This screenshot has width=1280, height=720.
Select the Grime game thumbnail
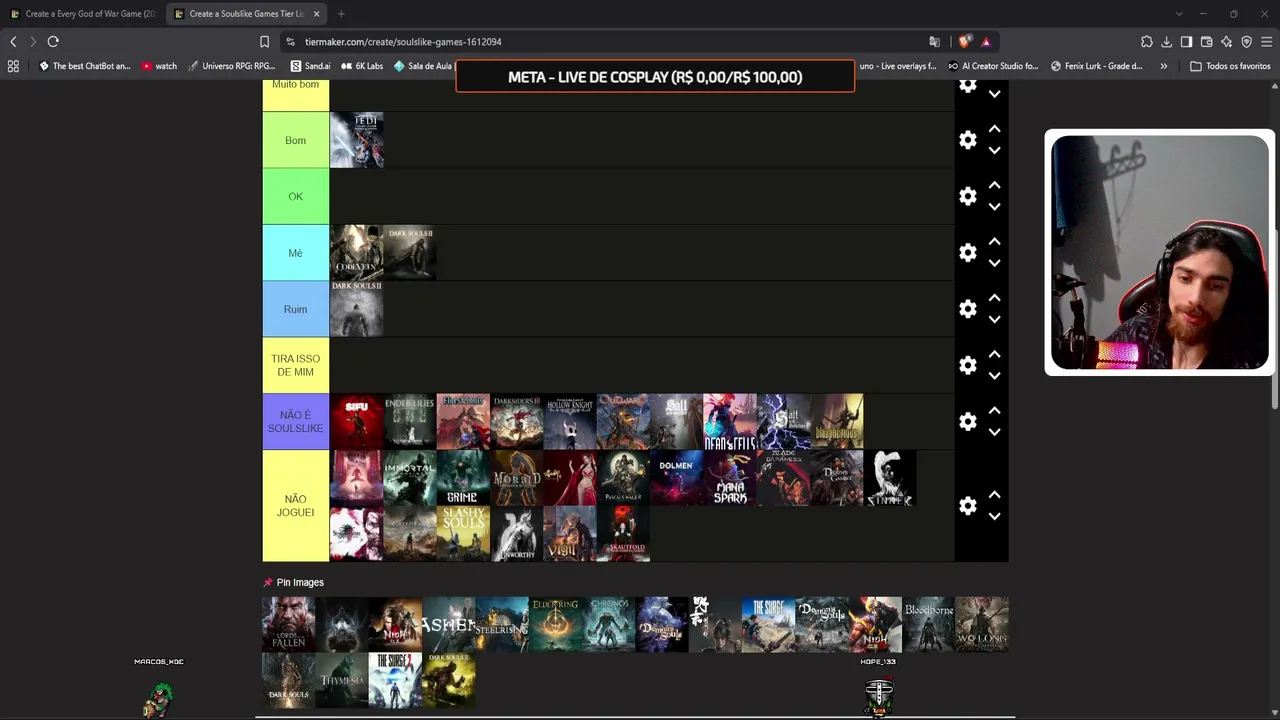point(463,478)
